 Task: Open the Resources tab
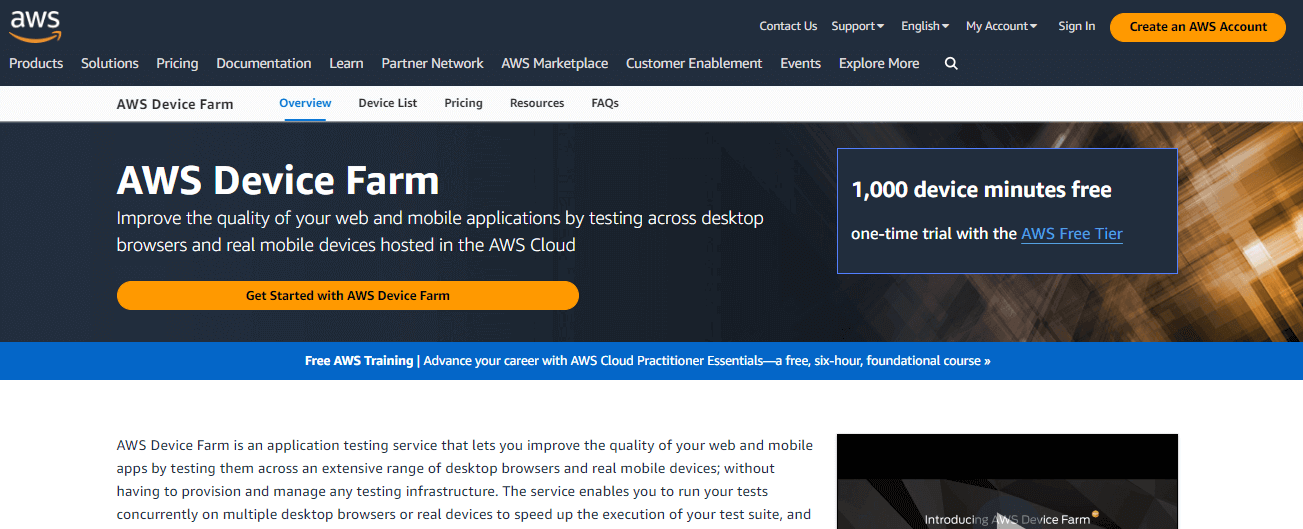[537, 103]
